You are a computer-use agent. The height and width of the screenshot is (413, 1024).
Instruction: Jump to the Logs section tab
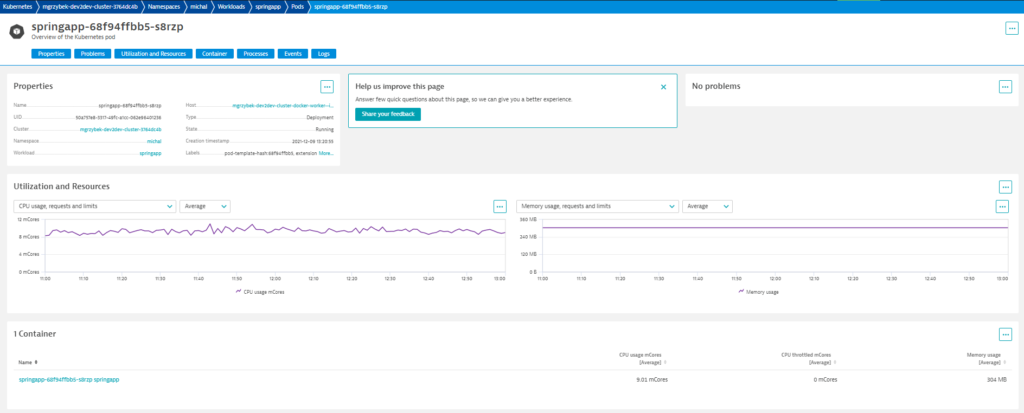(x=324, y=54)
